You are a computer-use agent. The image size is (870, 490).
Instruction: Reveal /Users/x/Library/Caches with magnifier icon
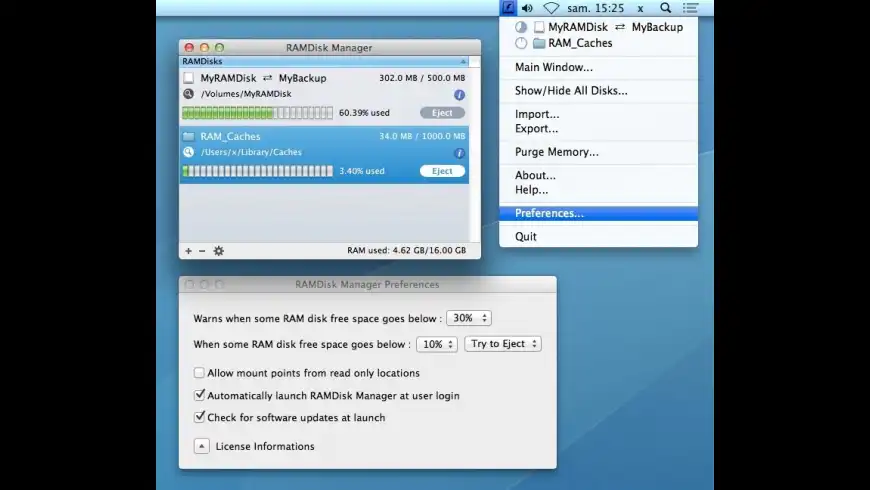pyautogui.click(x=189, y=152)
